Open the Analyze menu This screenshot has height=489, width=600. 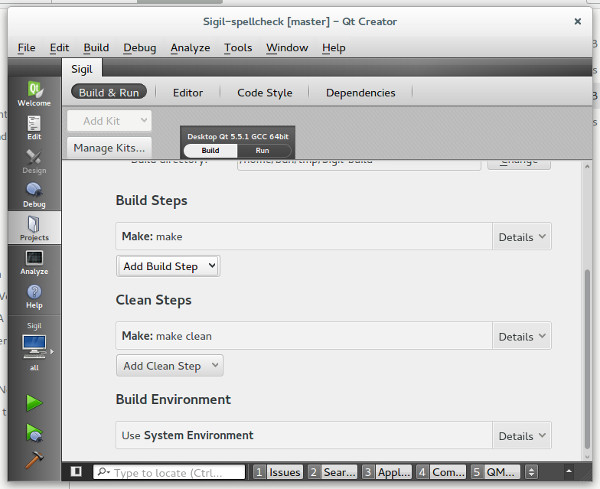(190, 47)
